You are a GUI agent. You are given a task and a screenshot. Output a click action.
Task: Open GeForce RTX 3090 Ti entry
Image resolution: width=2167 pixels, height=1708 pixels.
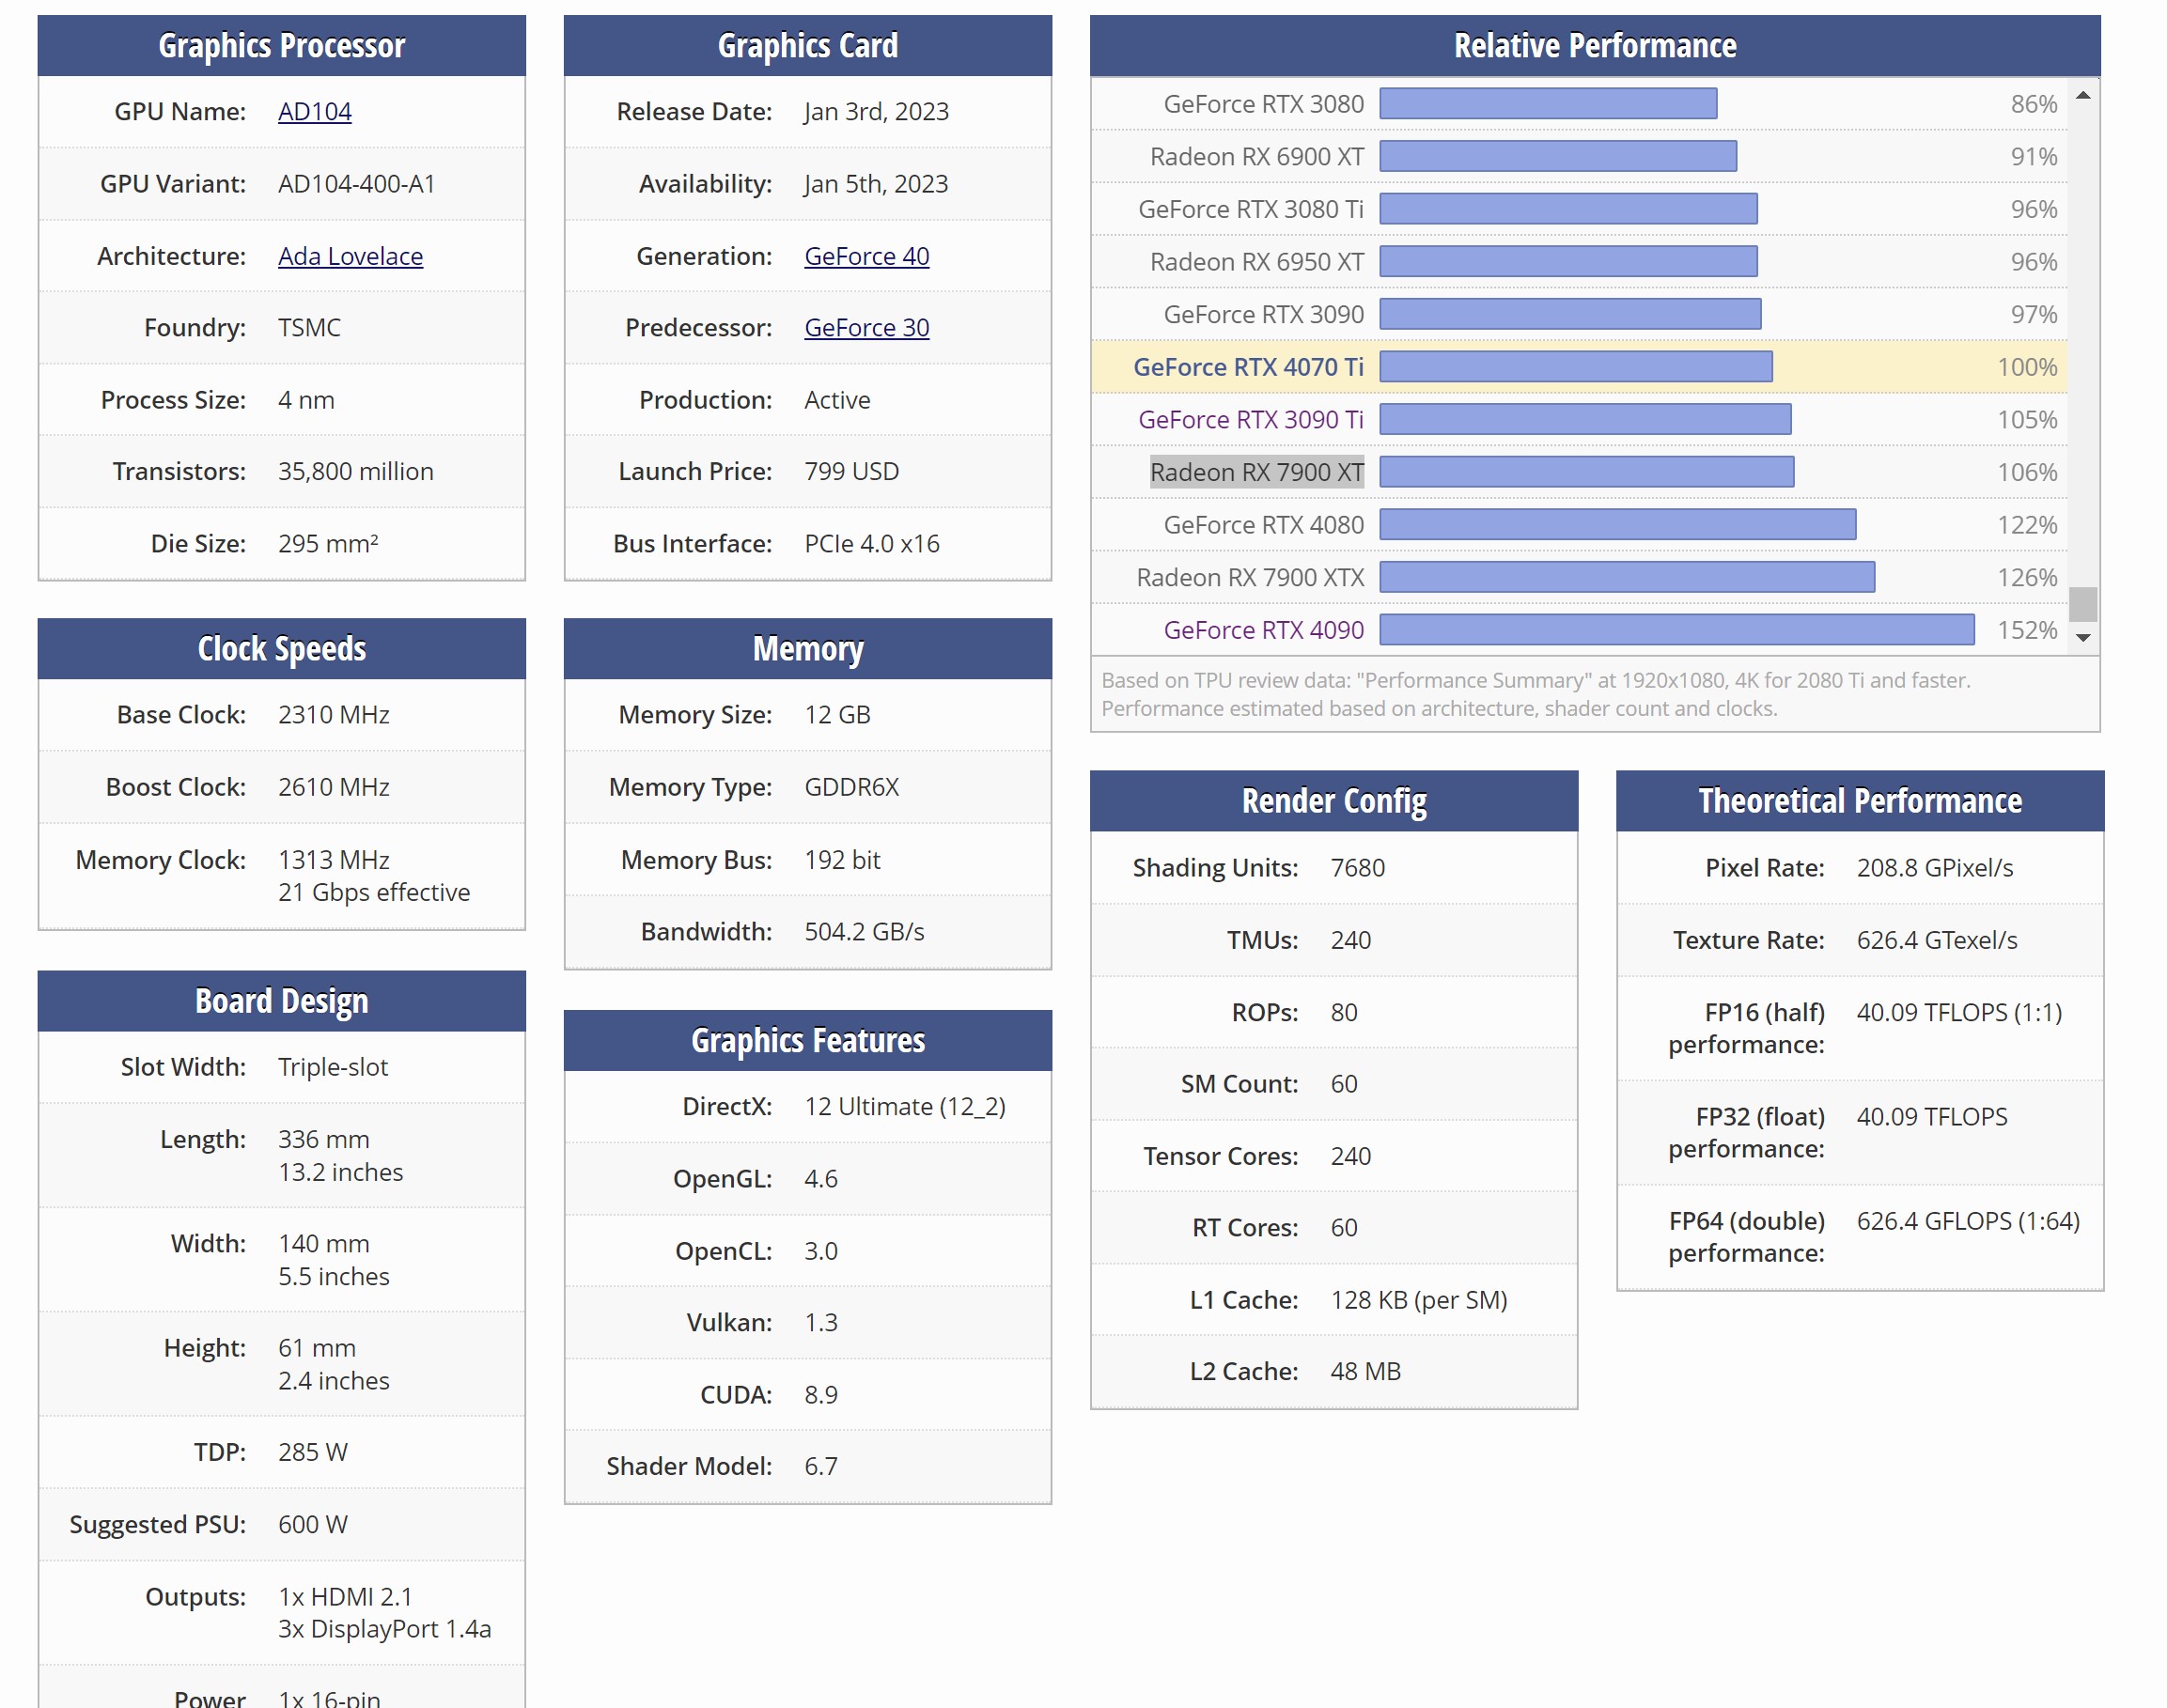1250,420
